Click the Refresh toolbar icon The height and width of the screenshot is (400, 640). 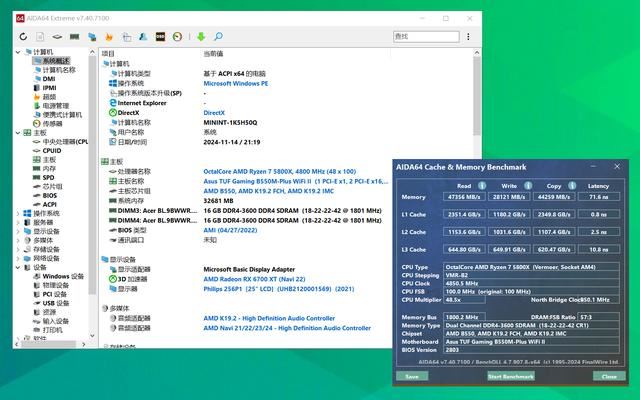click(22, 37)
